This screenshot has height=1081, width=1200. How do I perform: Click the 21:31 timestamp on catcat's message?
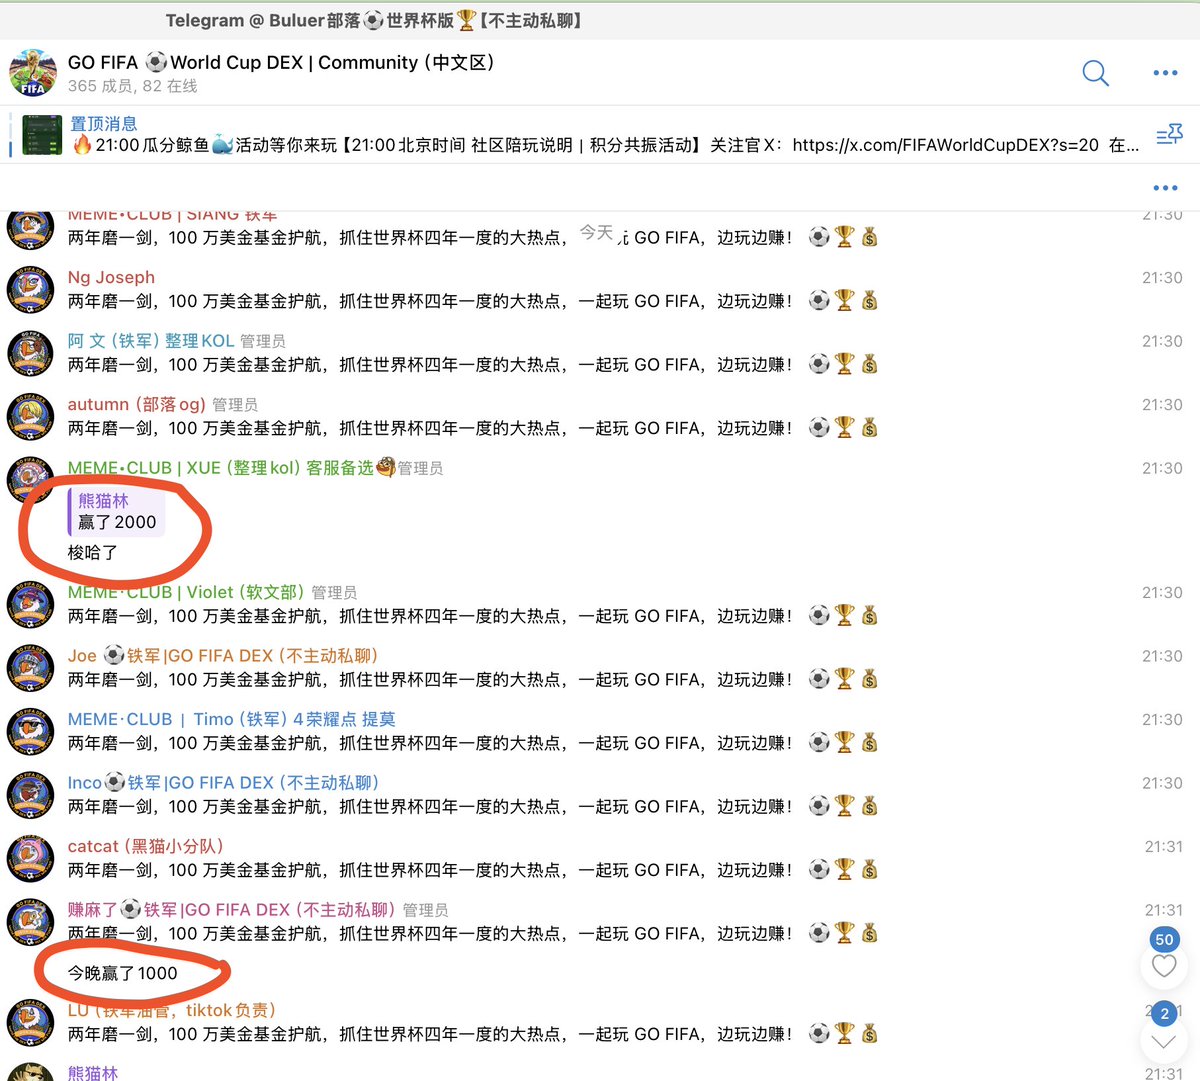pos(1163,846)
